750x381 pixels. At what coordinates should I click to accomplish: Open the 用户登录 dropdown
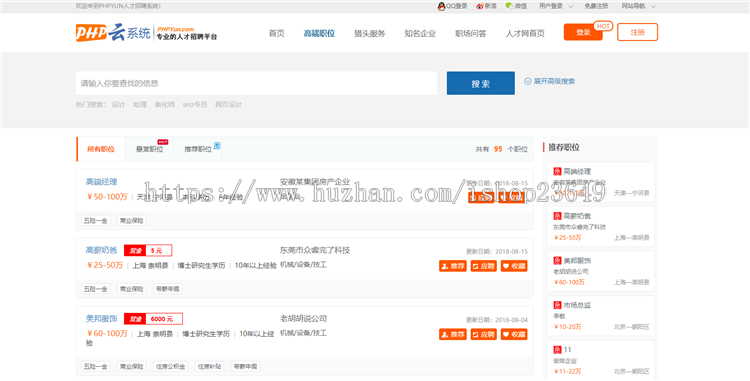point(556,6)
